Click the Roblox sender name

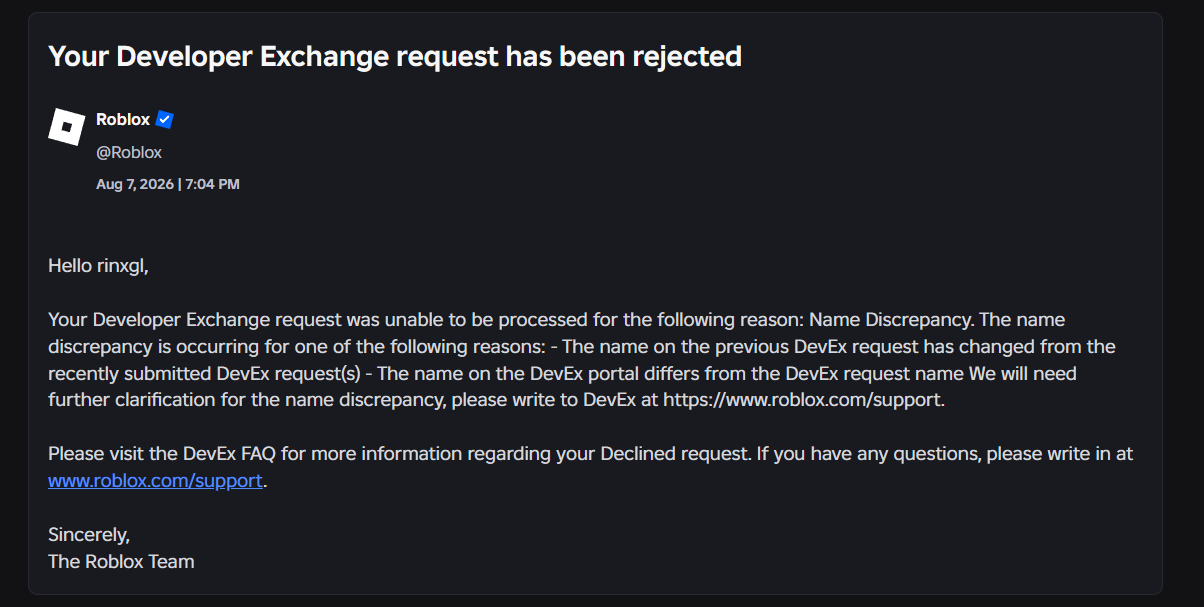coord(123,119)
